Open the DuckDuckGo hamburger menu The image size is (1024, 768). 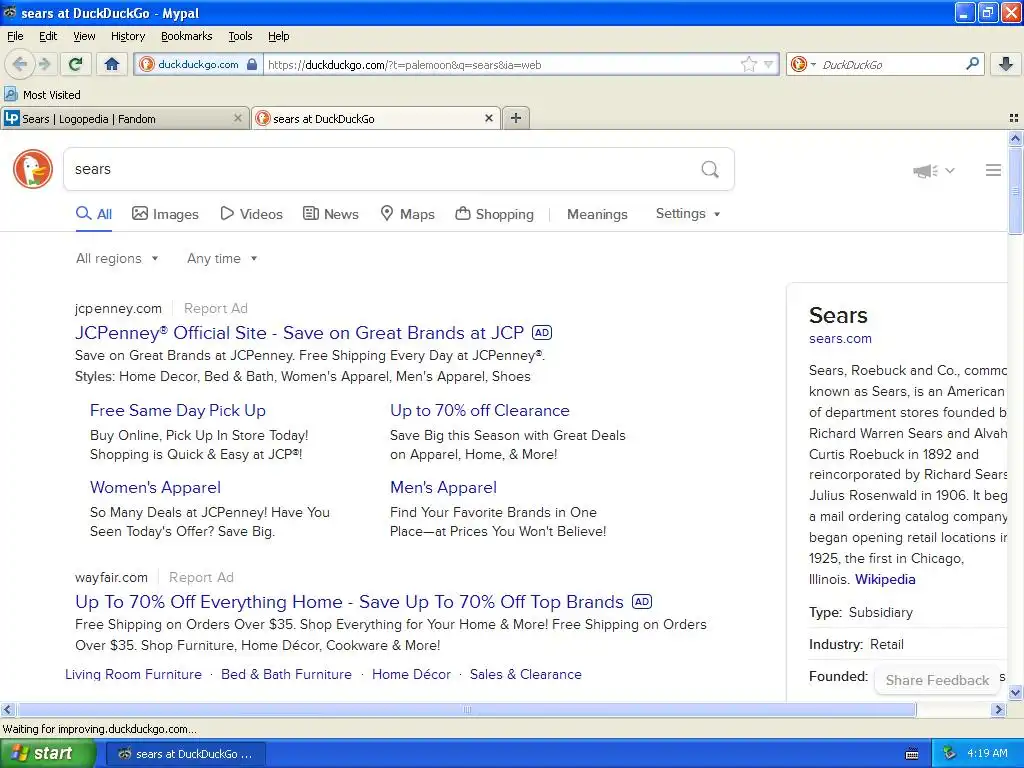(993, 170)
